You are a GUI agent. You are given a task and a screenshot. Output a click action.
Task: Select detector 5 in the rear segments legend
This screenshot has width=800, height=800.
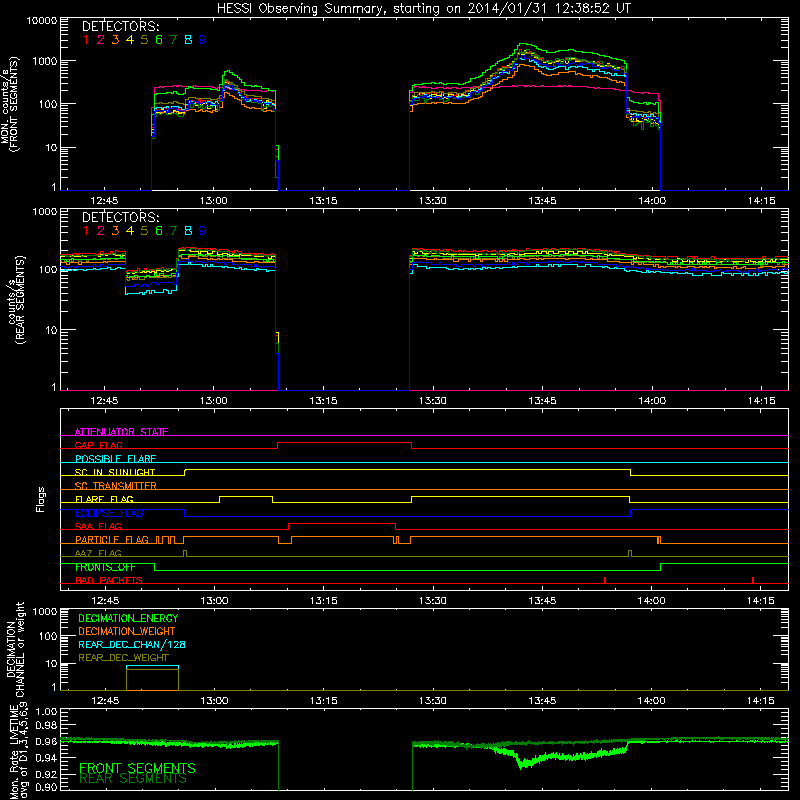[144, 231]
